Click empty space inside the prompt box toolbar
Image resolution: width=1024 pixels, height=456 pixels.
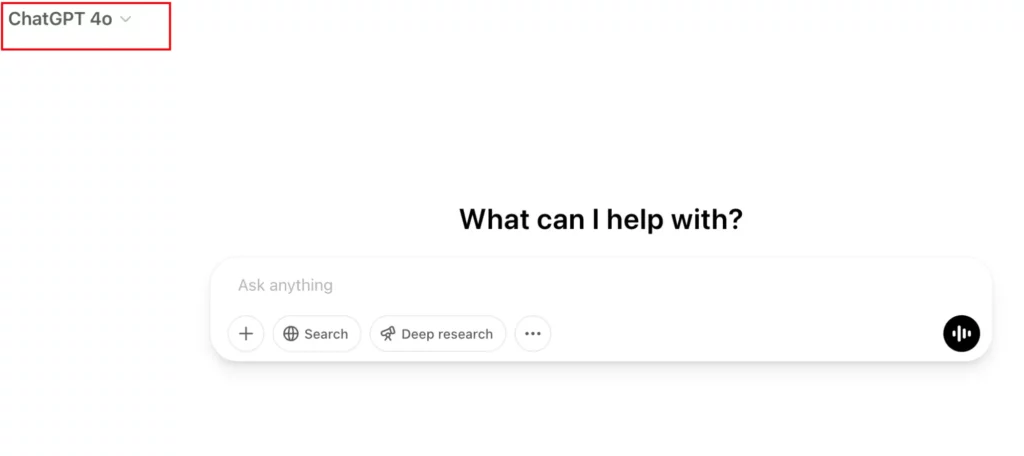[740, 334]
